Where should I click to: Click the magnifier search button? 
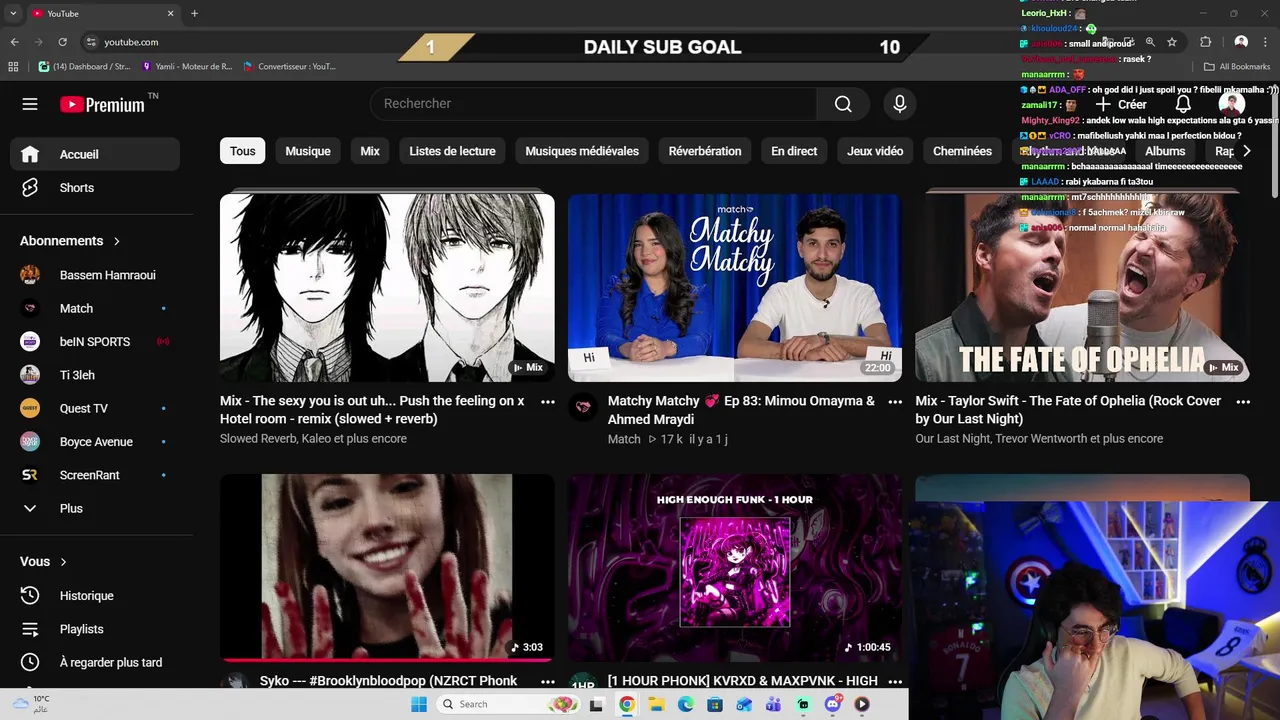(843, 104)
